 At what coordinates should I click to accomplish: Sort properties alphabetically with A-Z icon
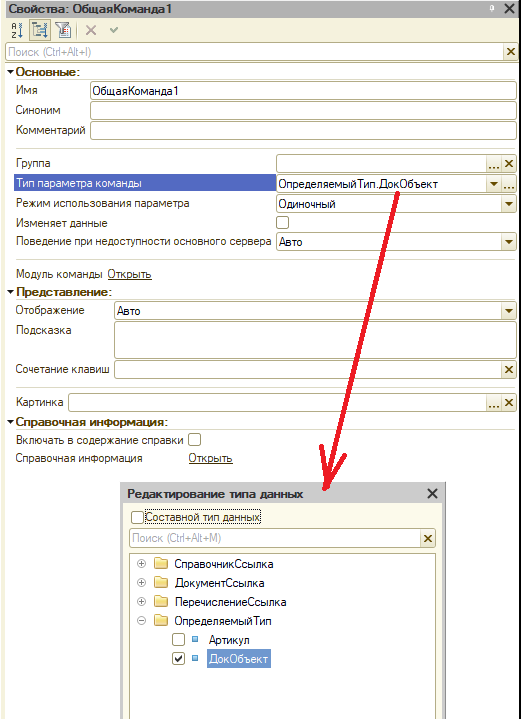(x=17, y=31)
